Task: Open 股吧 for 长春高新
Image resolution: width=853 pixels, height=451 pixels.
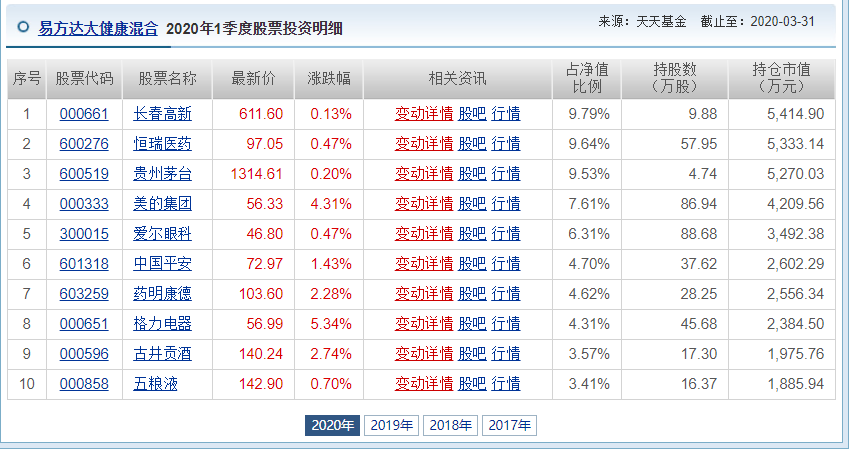Action: (472, 114)
